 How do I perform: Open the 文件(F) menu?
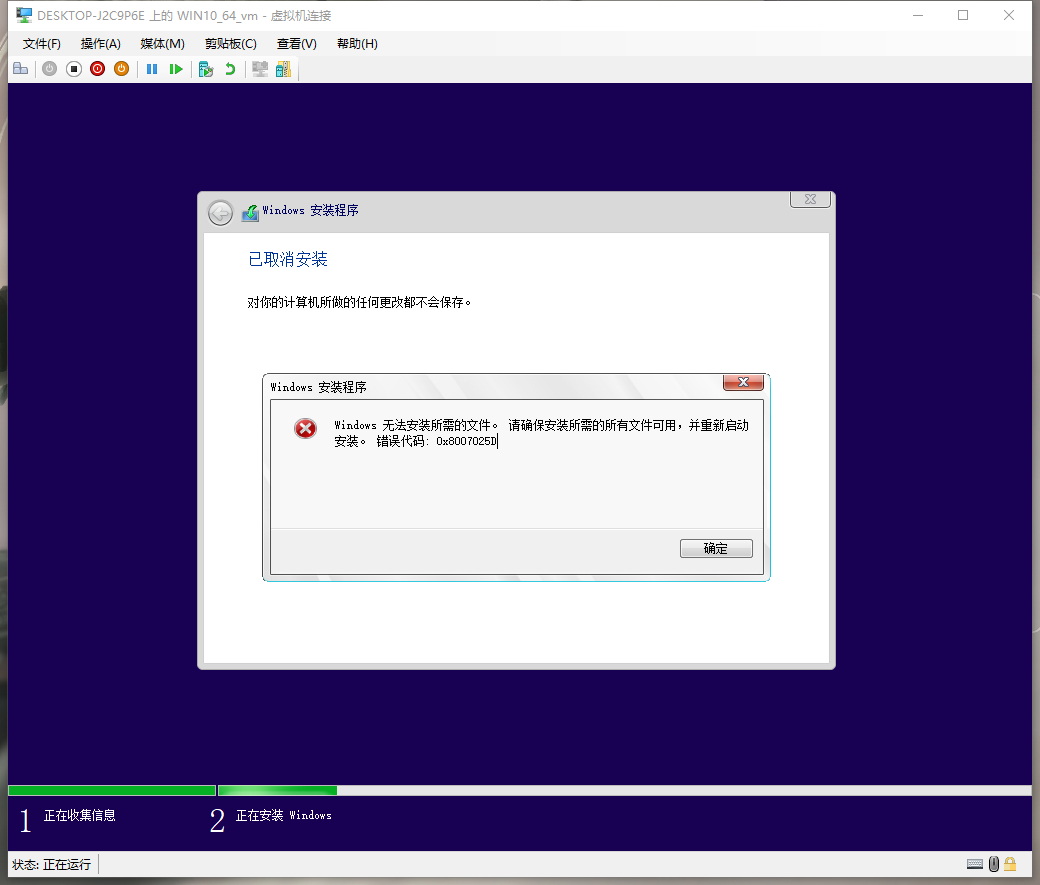42,44
